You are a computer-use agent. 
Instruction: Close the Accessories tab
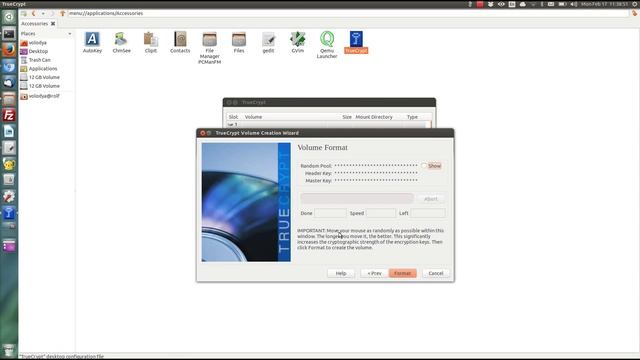pyautogui.click(x=53, y=24)
